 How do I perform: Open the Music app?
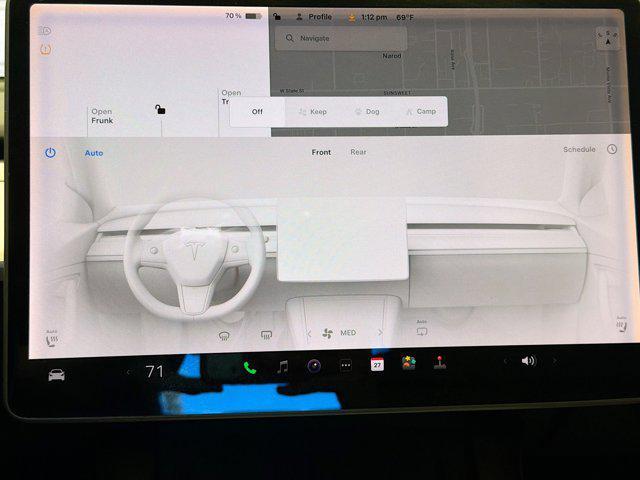pyautogui.click(x=282, y=367)
